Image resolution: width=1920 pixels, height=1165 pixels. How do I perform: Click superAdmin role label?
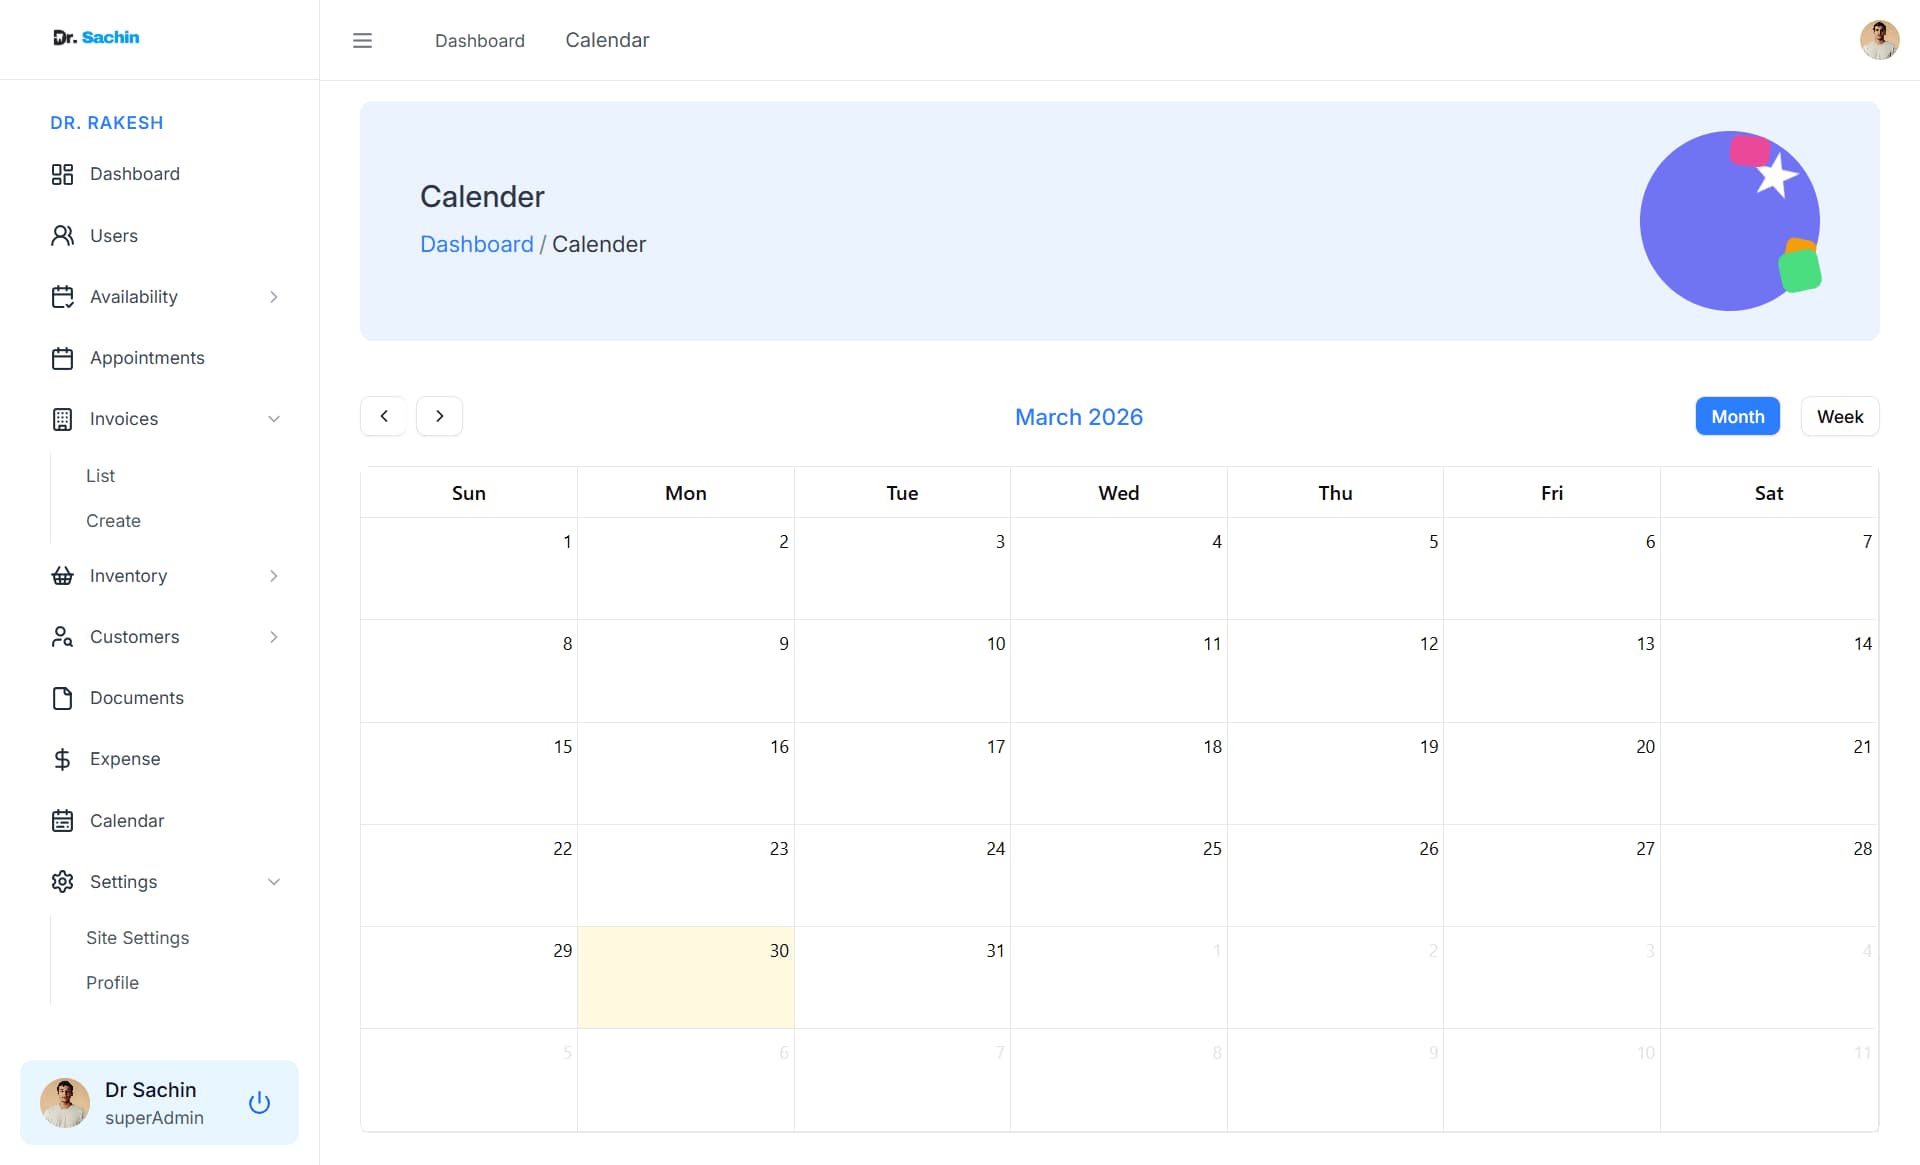pyautogui.click(x=154, y=1117)
